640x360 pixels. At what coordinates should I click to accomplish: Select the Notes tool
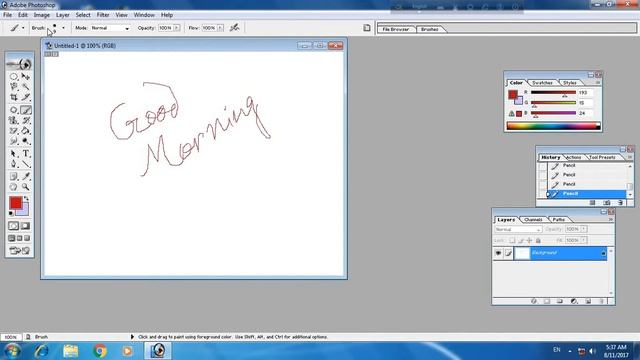coord(13,176)
